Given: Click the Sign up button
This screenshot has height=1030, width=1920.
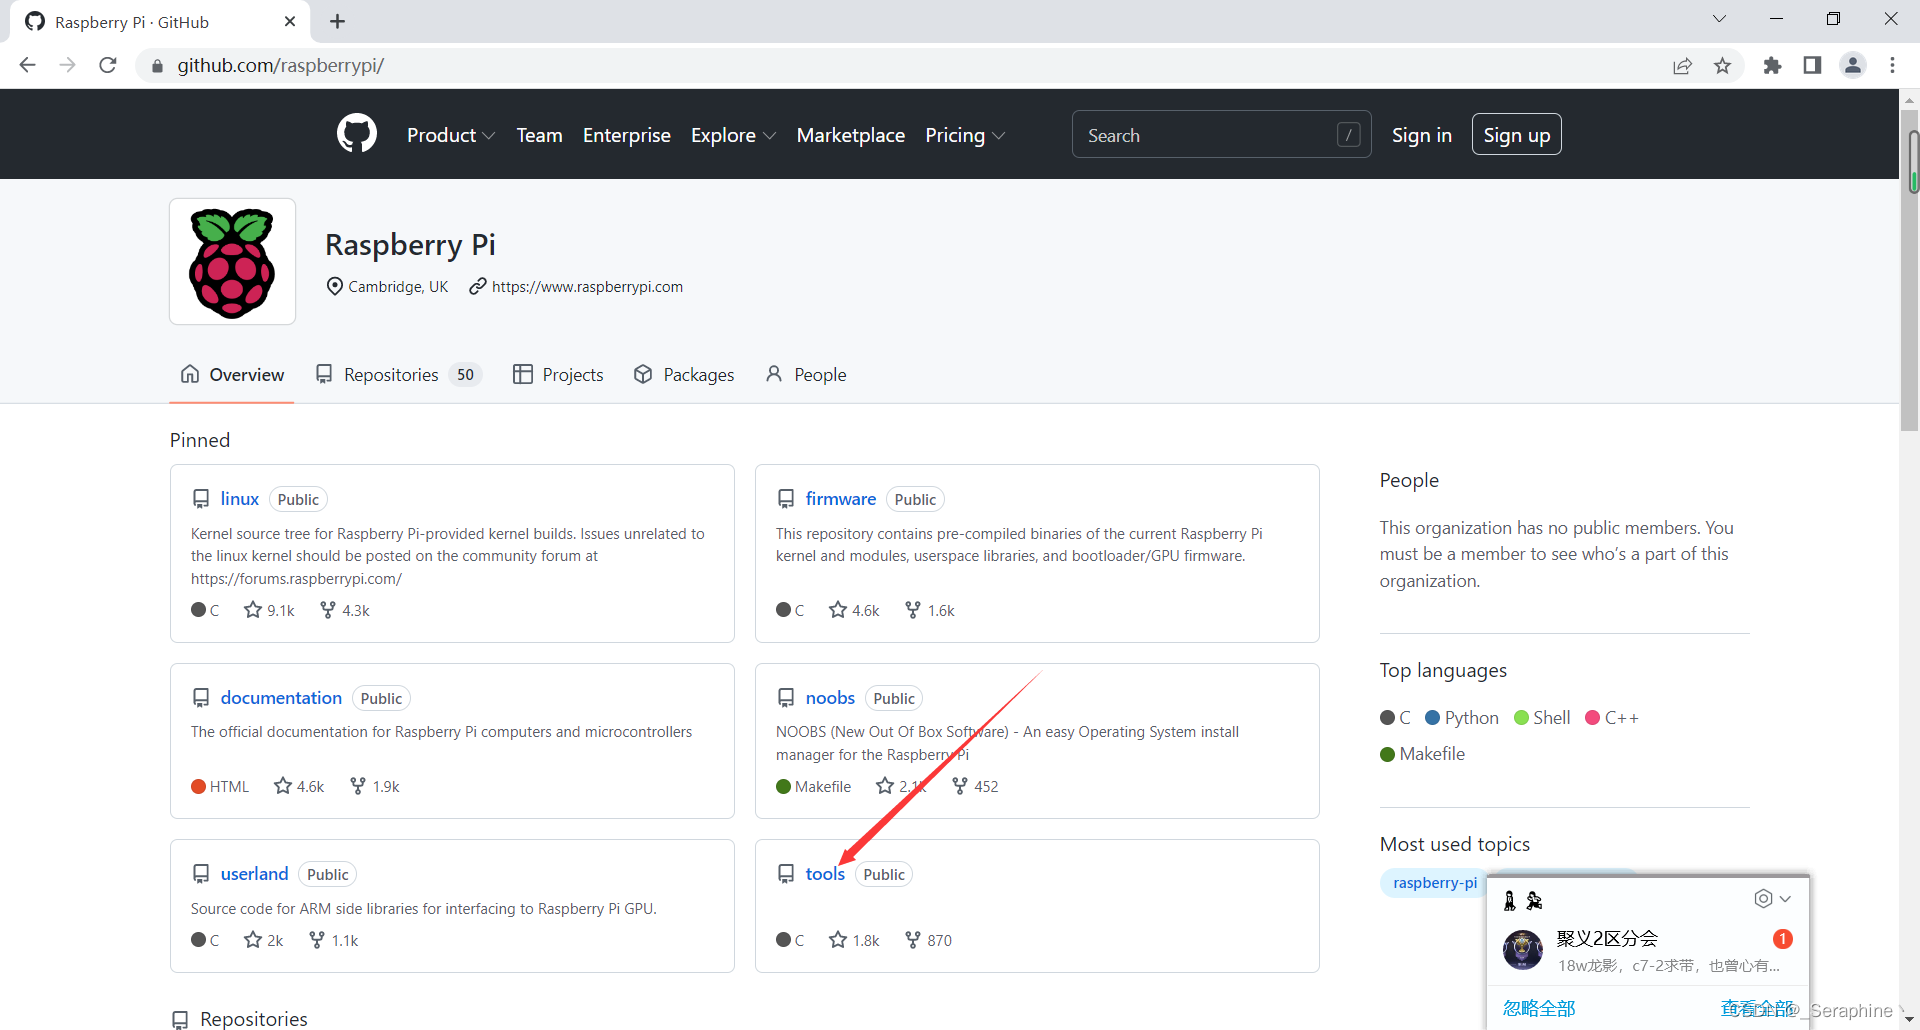Looking at the screenshot, I should coord(1516,135).
